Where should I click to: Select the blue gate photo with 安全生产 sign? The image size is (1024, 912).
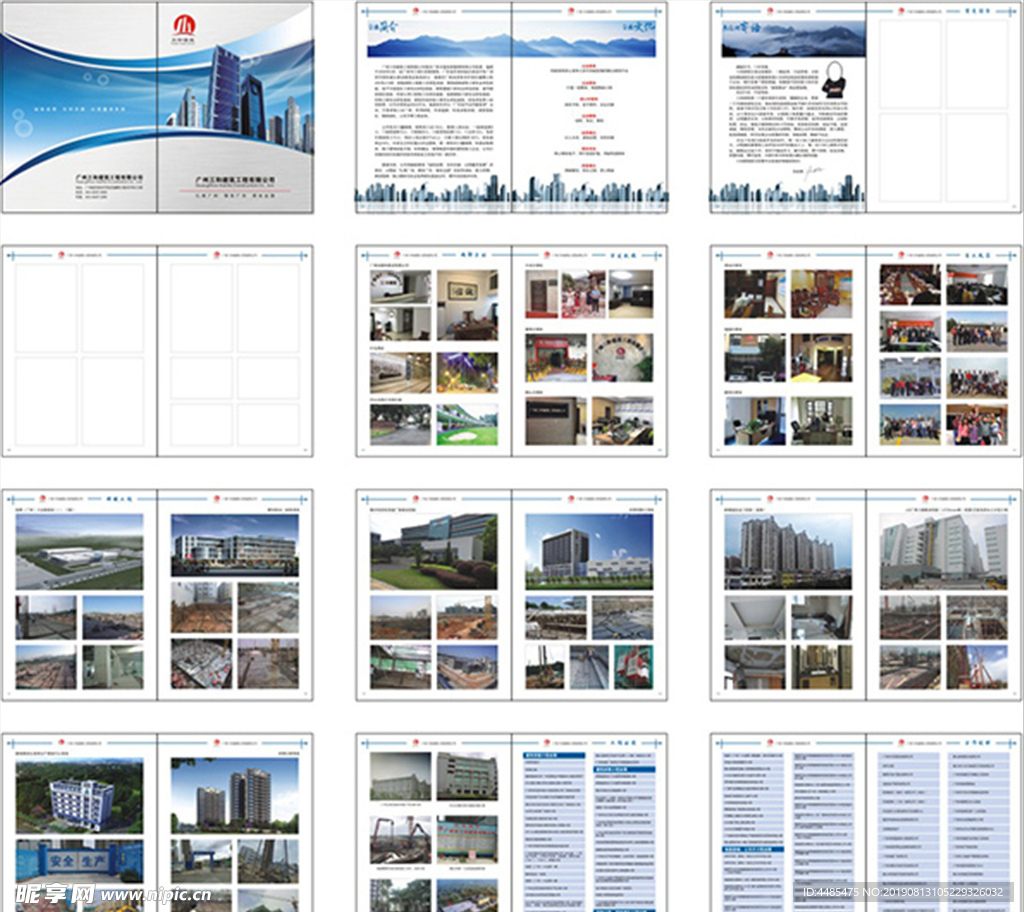79,862
